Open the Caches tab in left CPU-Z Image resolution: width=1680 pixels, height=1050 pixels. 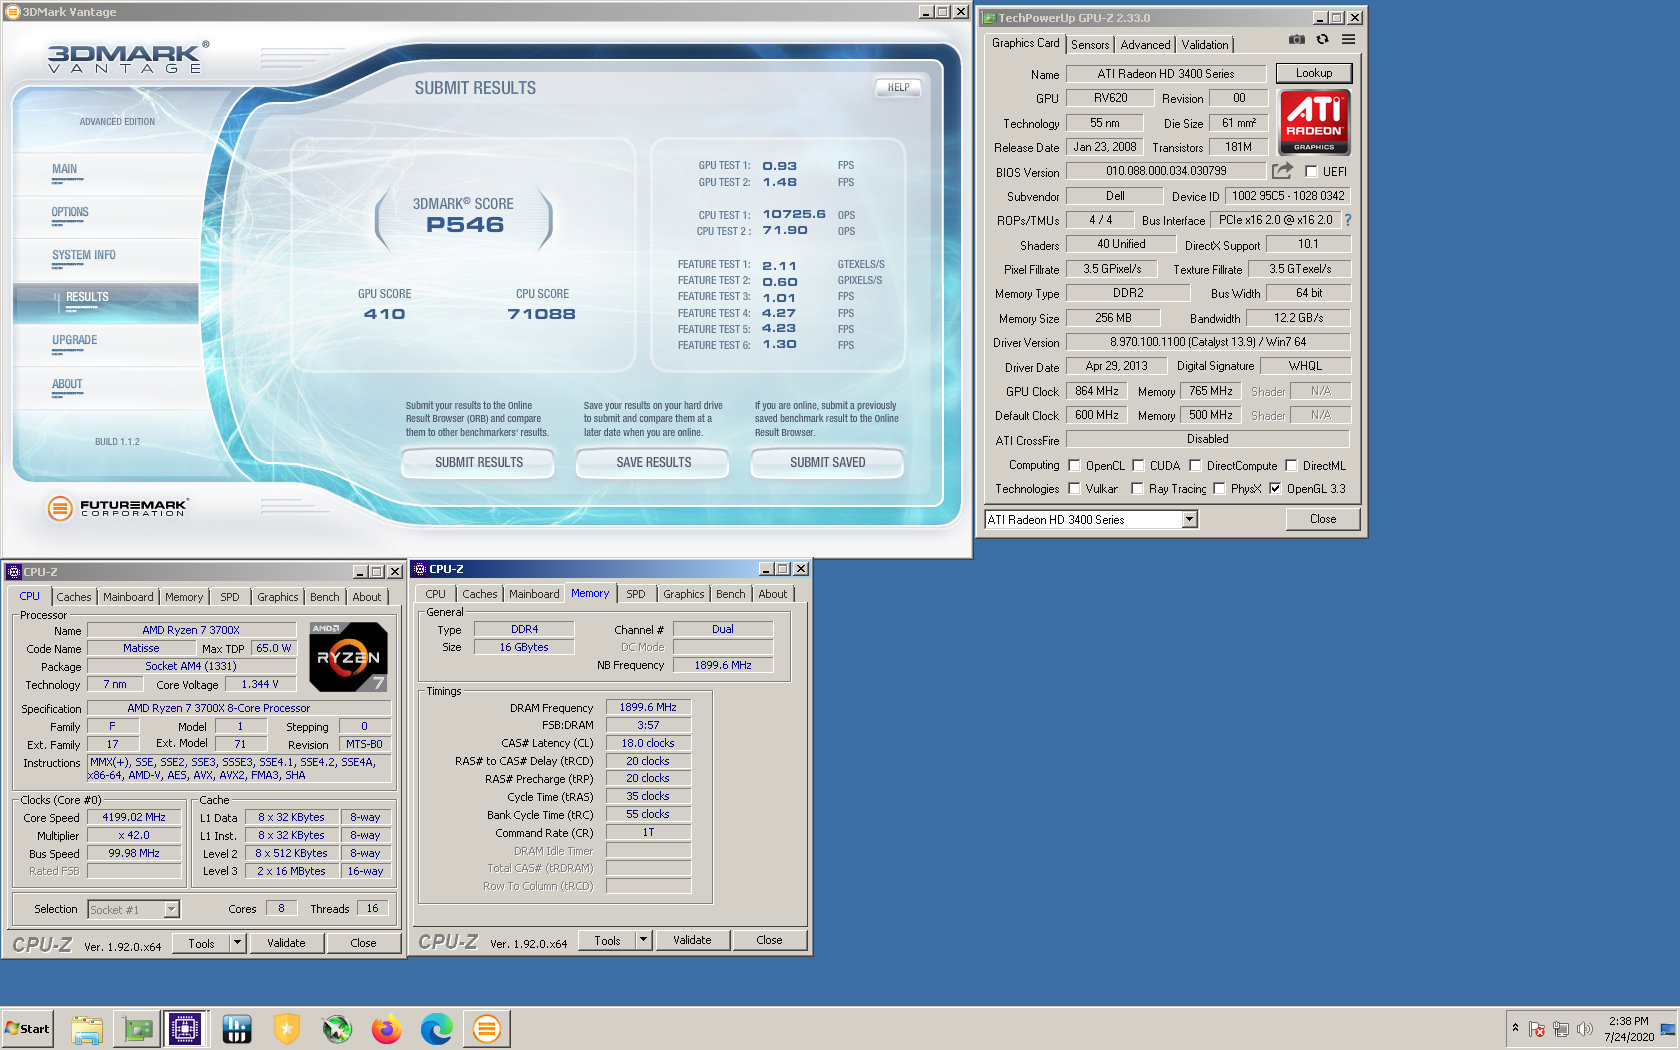click(74, 597)
